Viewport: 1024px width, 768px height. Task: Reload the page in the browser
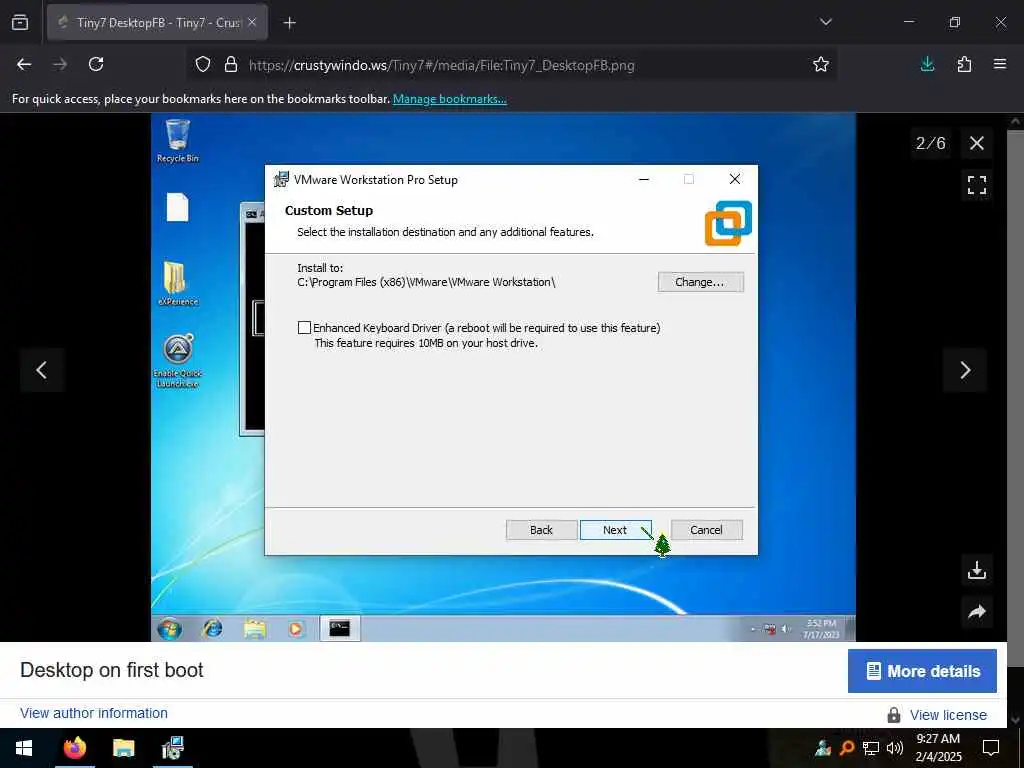[x=96, y=64]
